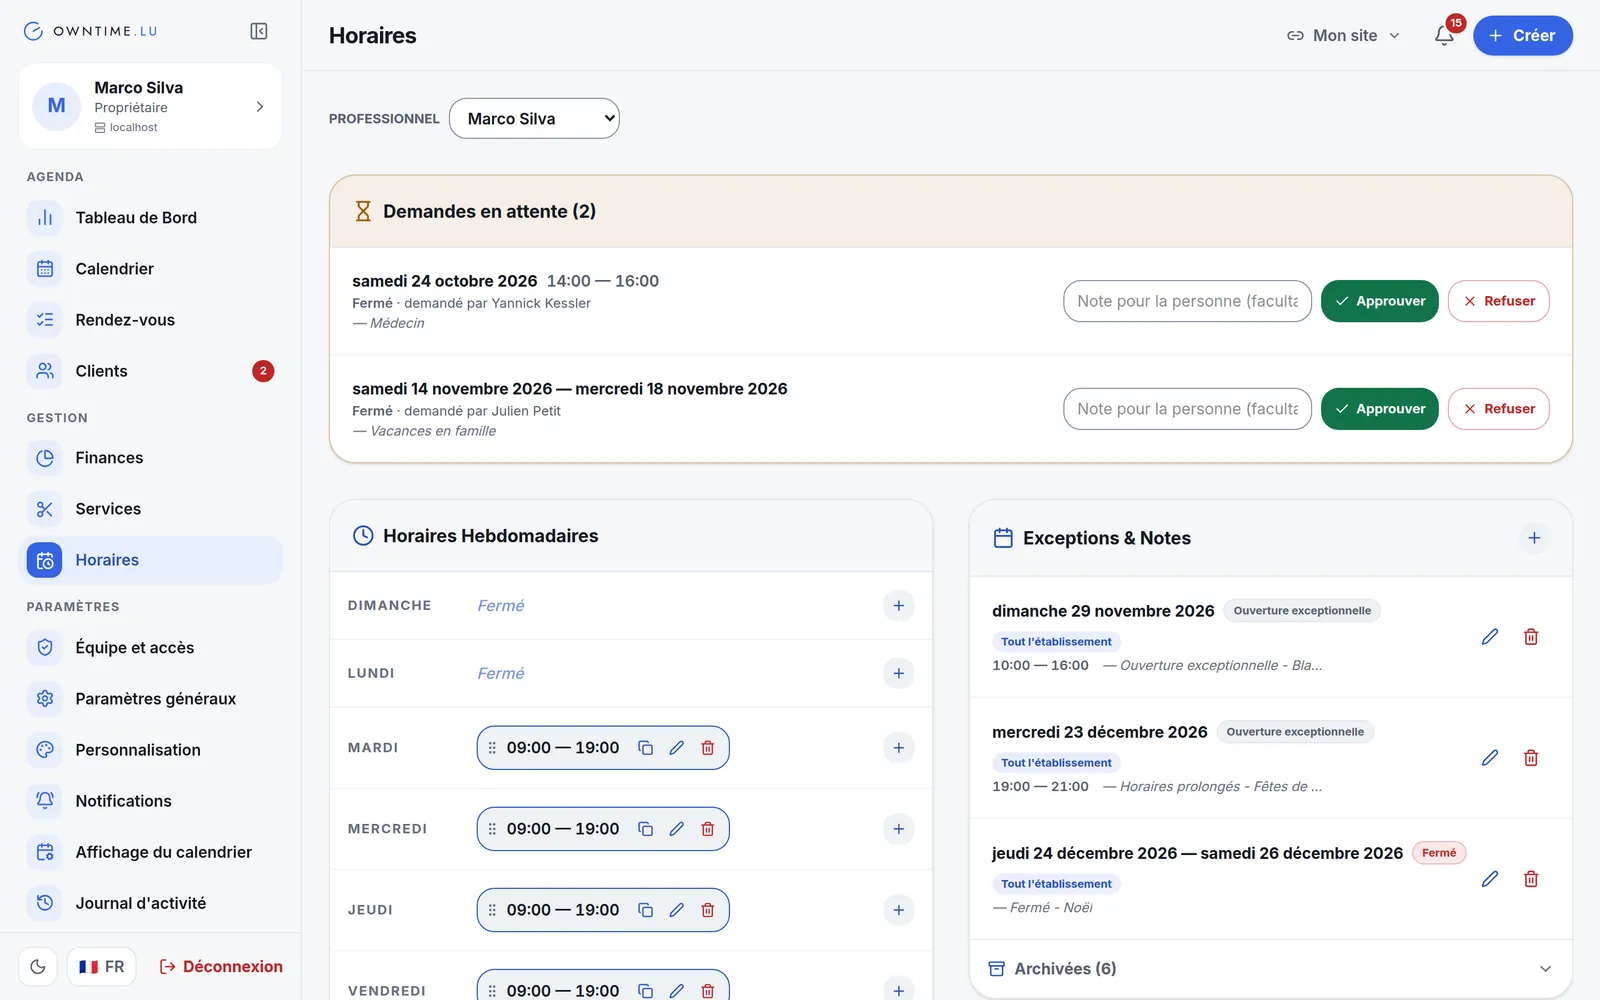The width and height of the screenshot is (1600, 1000).
Task: Delete Mercredi time slot
Action: click(x=708, y=829)
